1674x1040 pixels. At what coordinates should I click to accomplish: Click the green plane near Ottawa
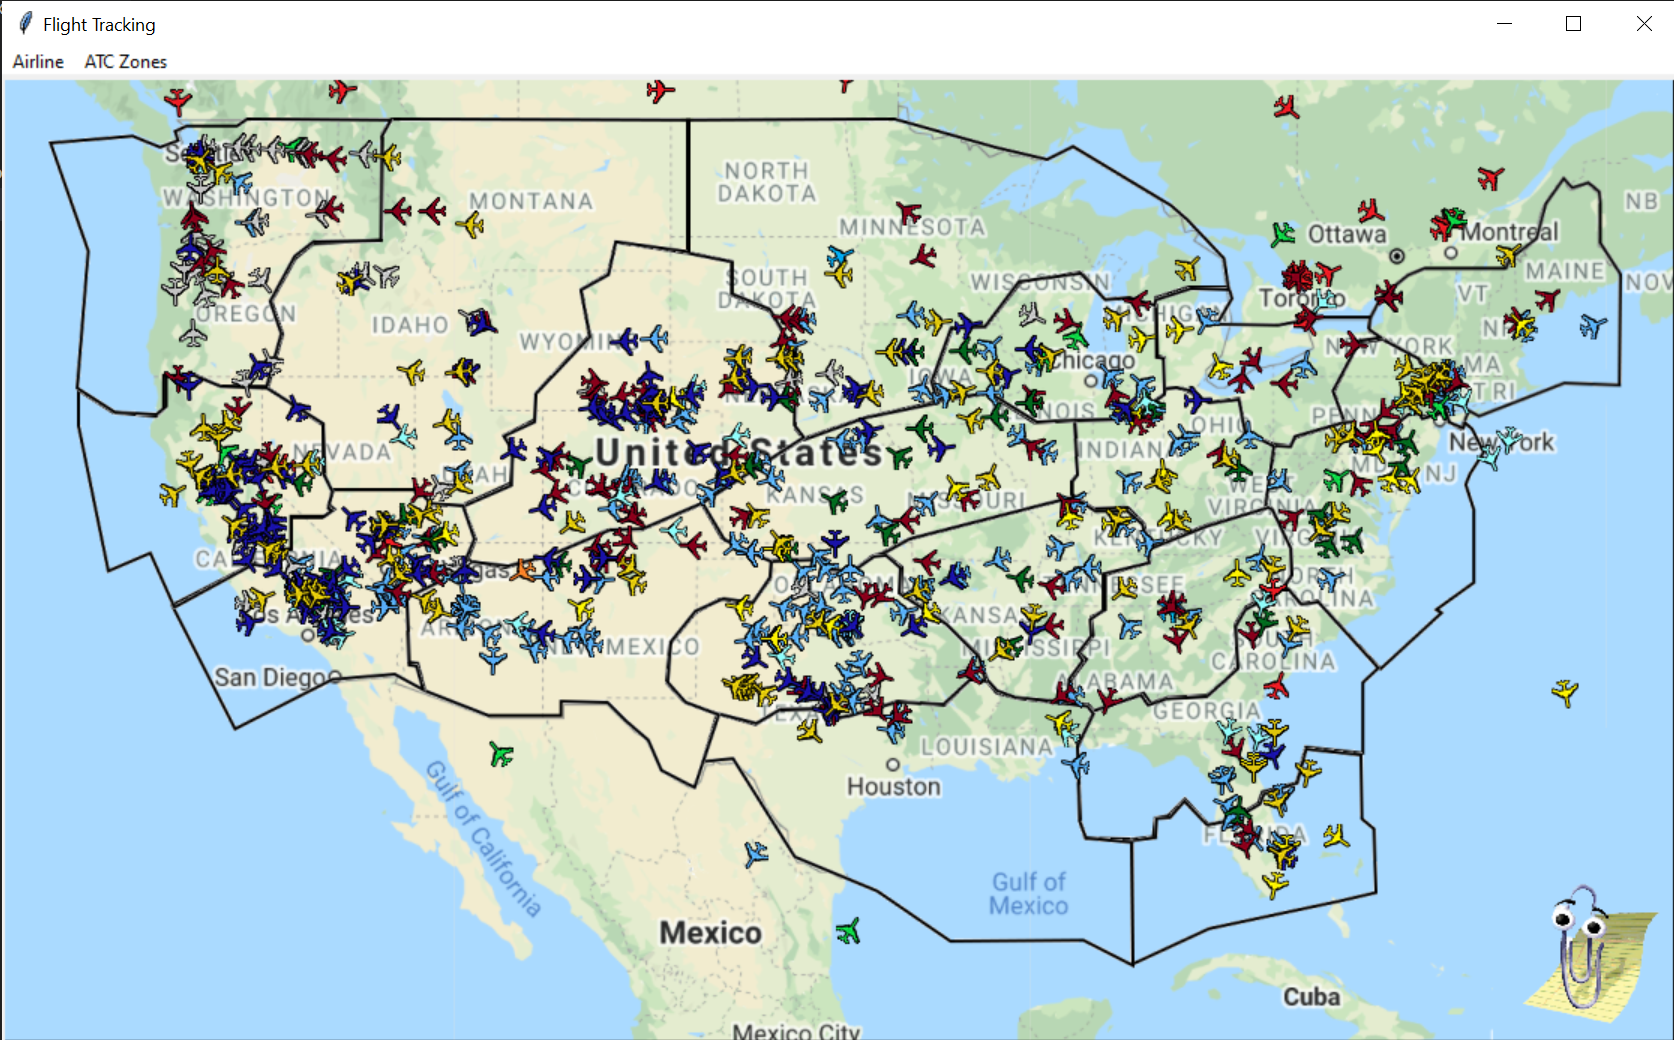coord(1284,233)
